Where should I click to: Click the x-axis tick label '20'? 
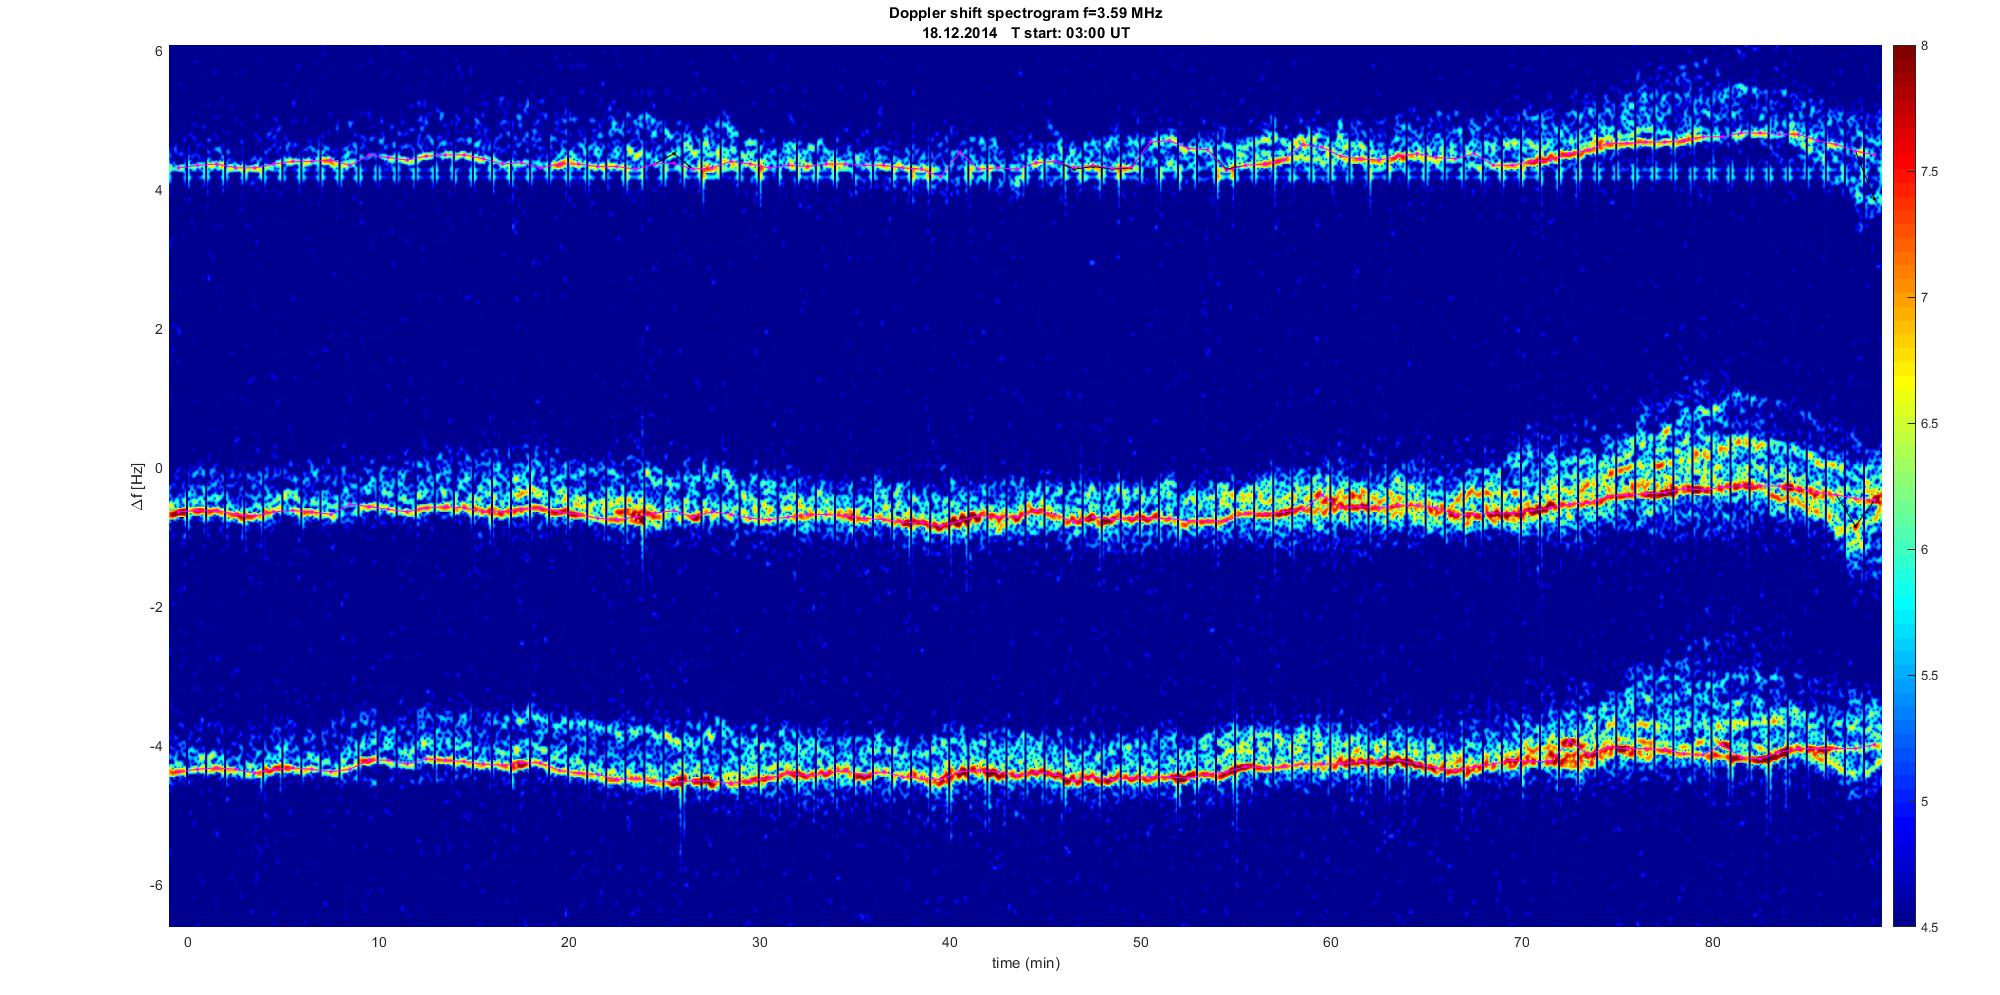(569, 942)
